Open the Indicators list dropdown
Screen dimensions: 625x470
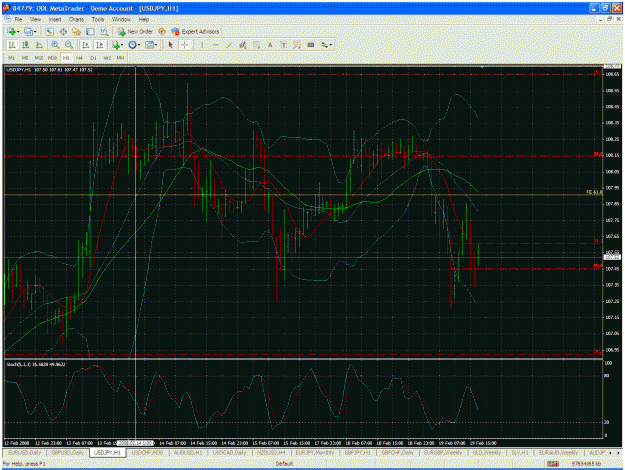117,45
